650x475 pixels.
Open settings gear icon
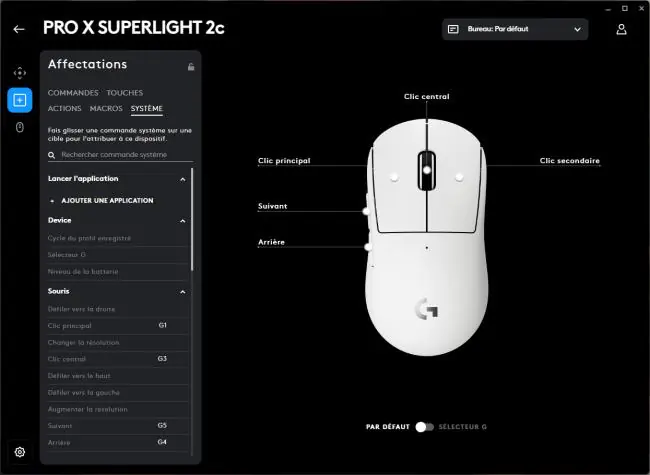coord(19,452)
